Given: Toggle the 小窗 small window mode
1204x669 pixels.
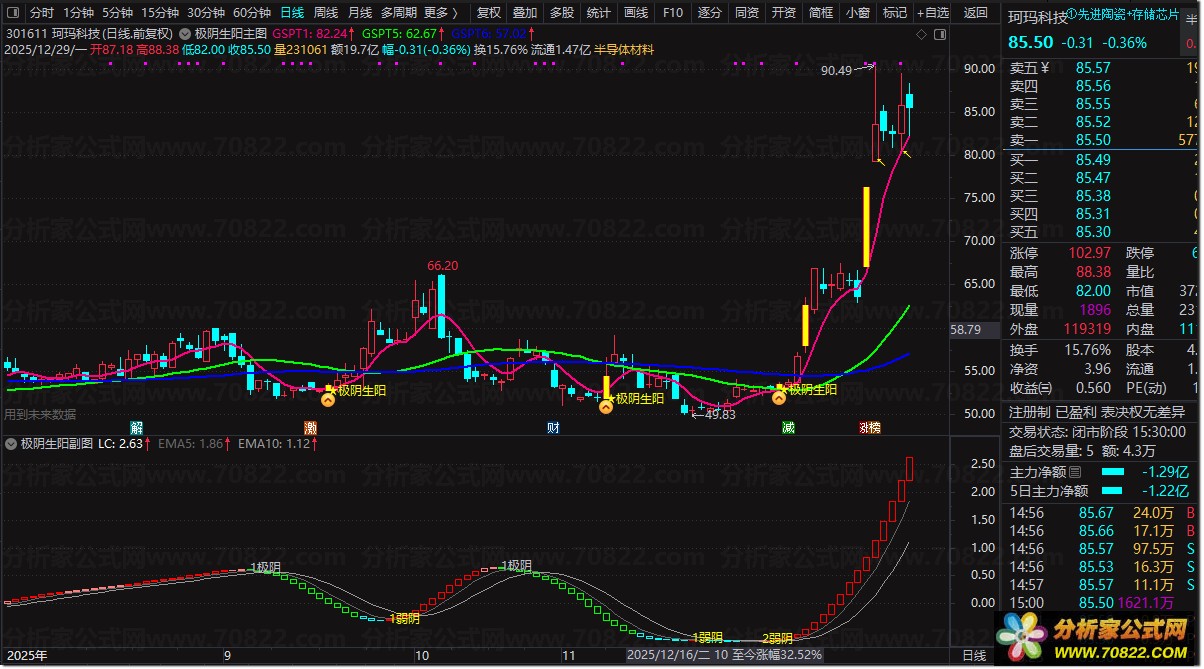Looking at the screenshot, I should point(858,13).
